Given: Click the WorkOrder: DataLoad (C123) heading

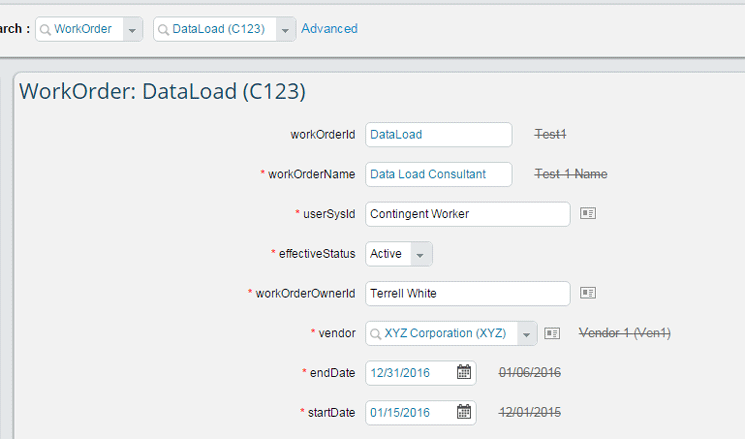Looking at the screenshot, I should tap(162, 91).
